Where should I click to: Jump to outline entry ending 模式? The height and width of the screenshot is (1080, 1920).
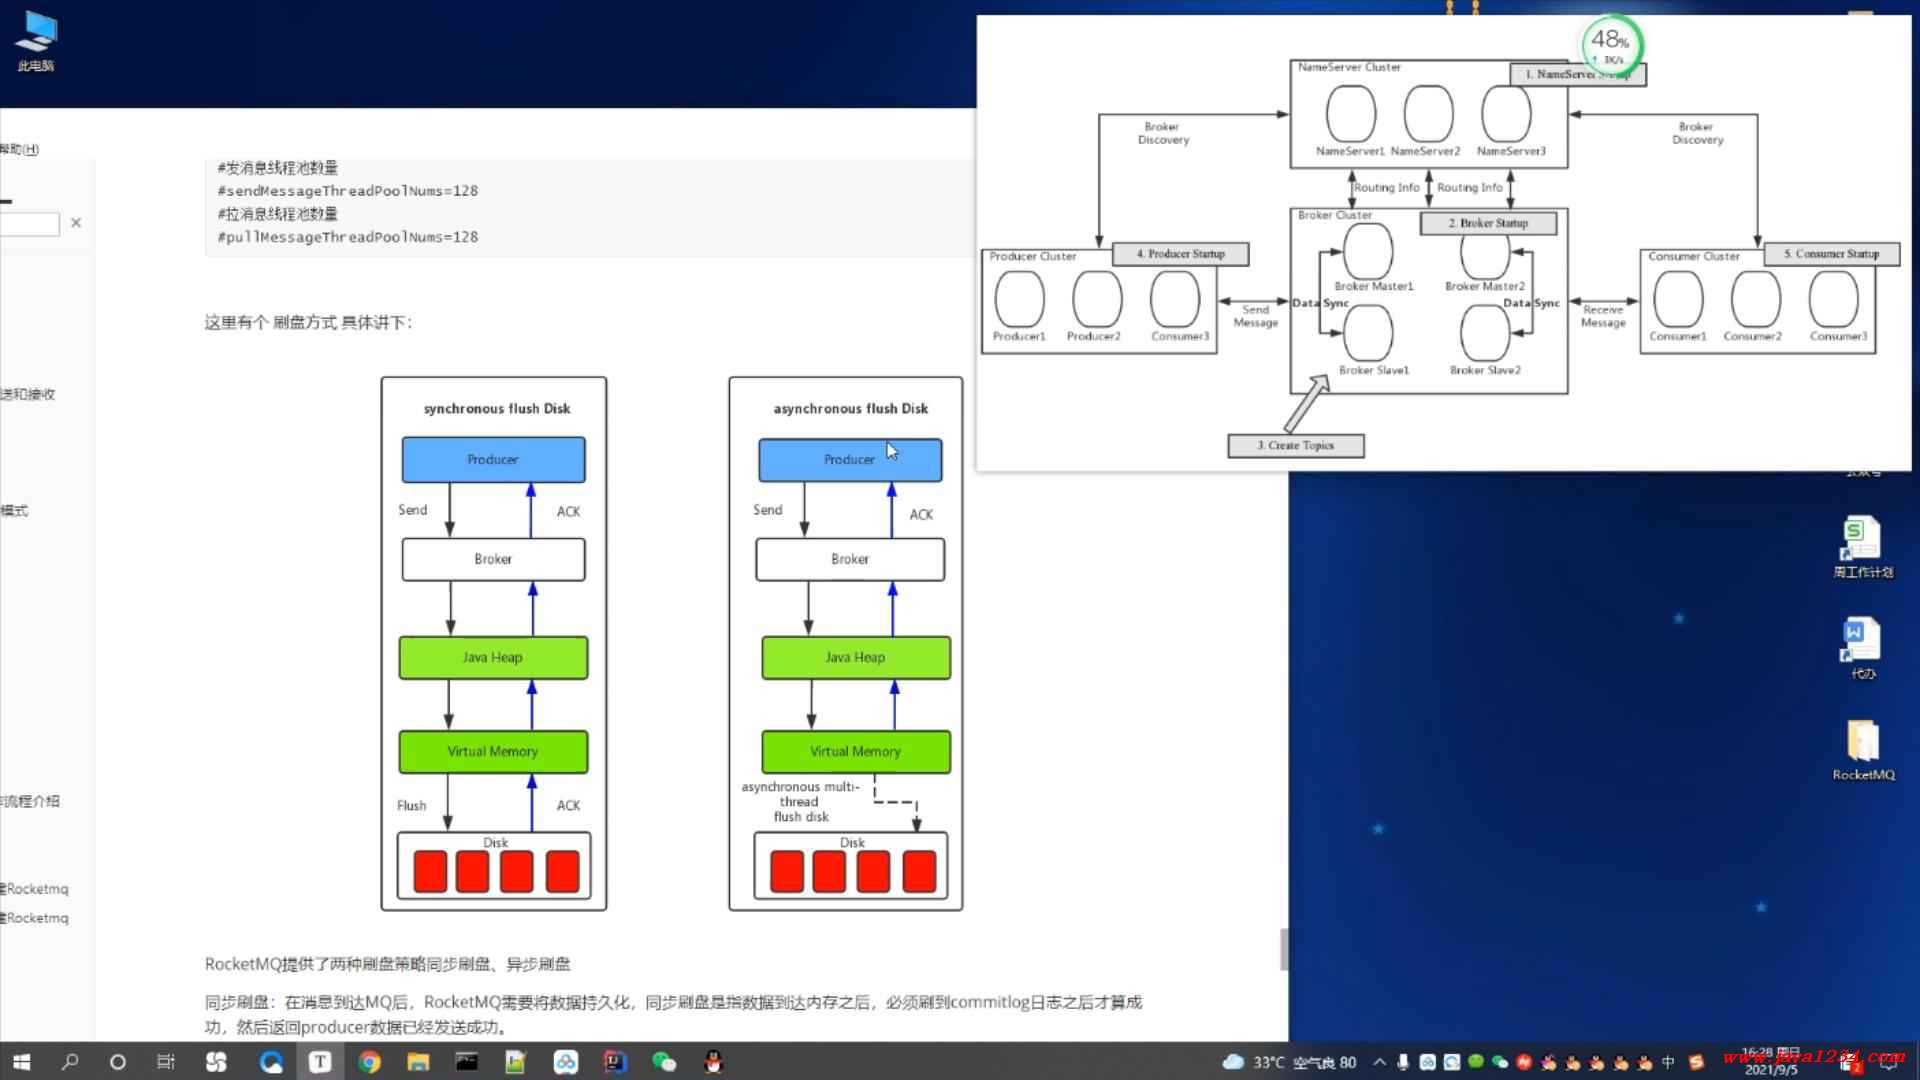click(x=14, y=510)
